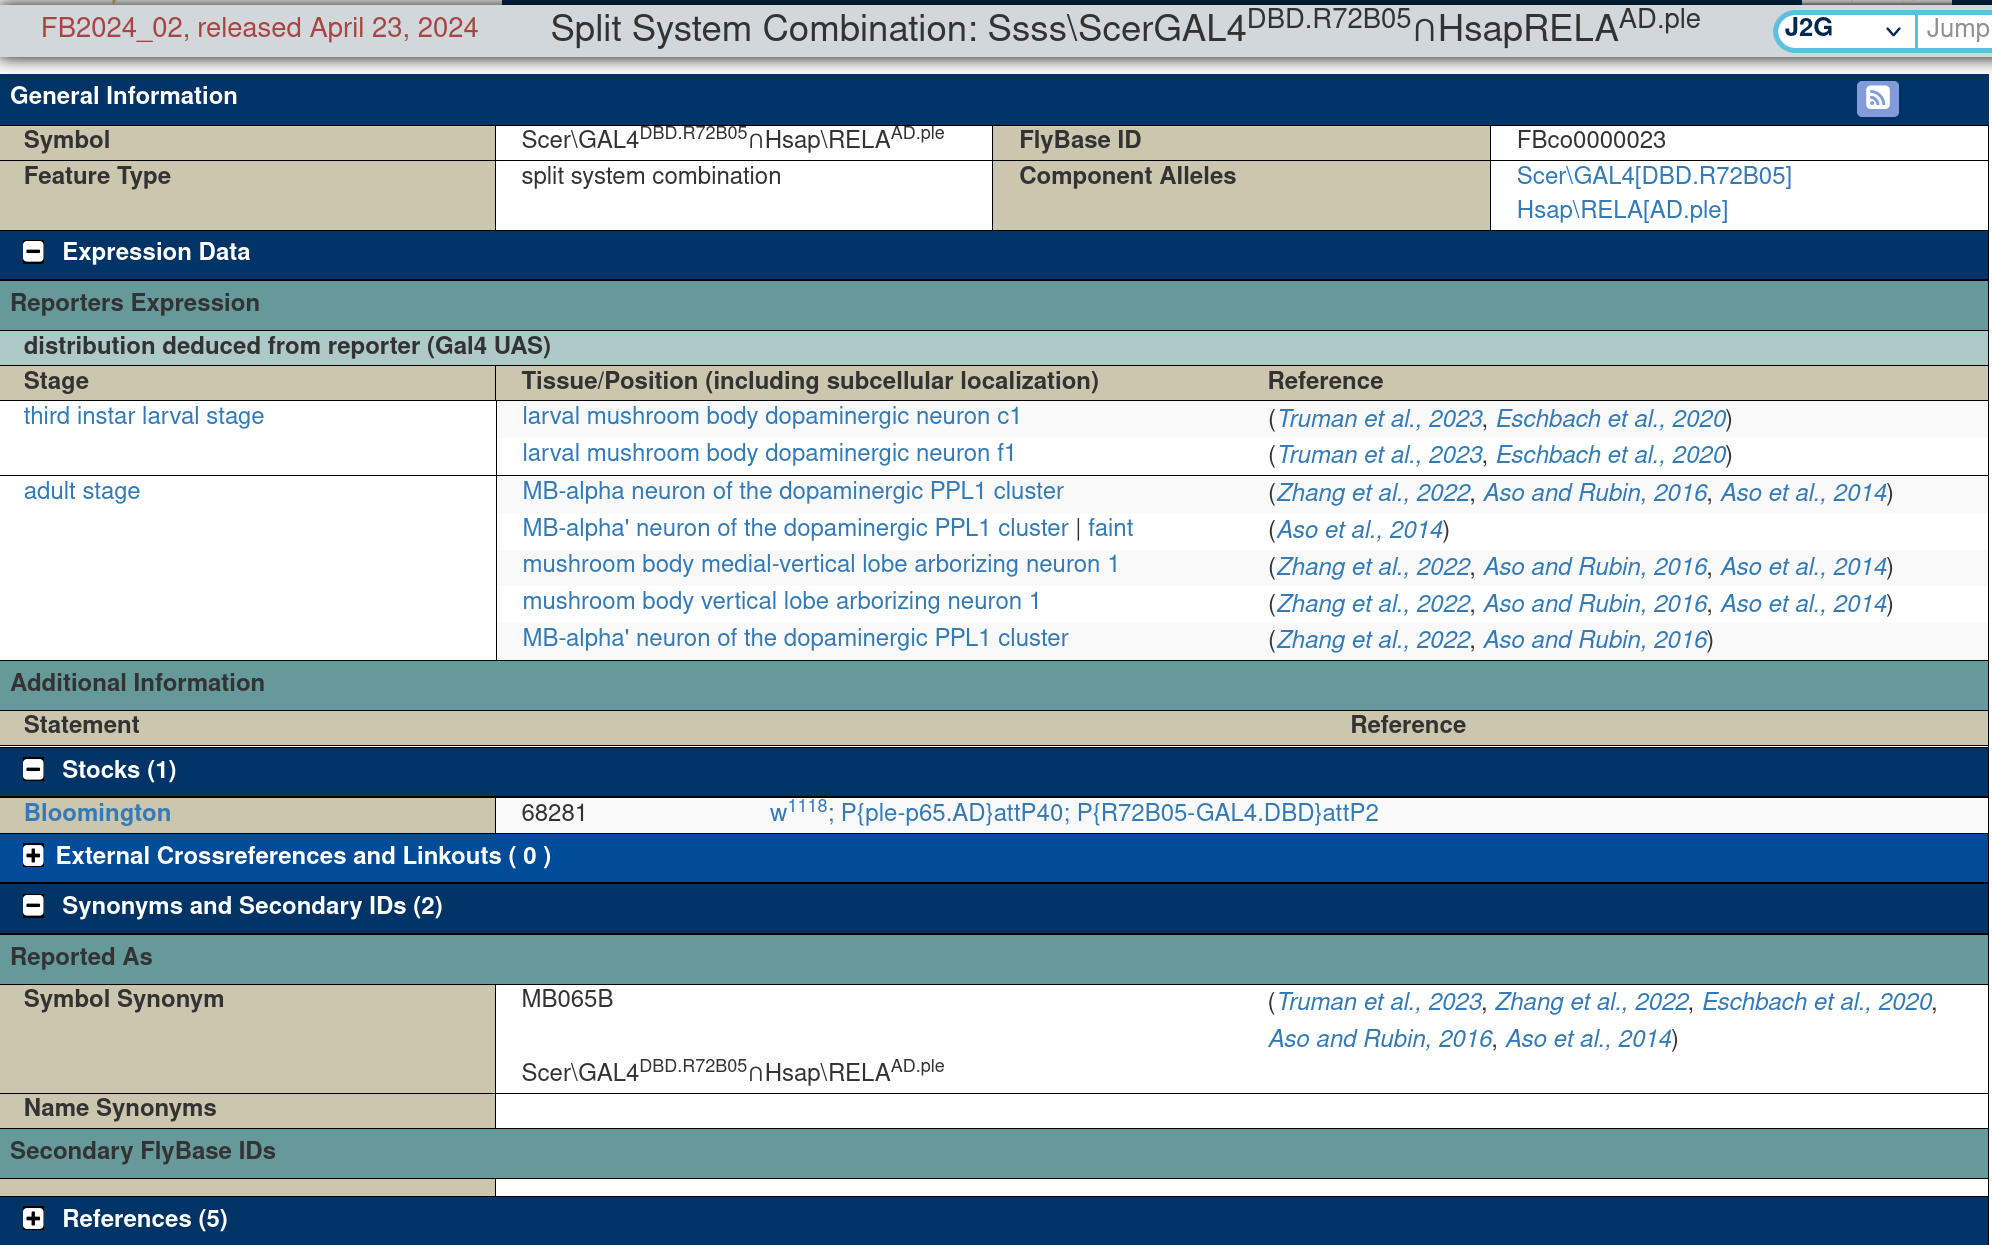Screen dimensions: 1992x1245
Task: Expand the References section
Action: pyautogui.click(x=33, y=1219)
